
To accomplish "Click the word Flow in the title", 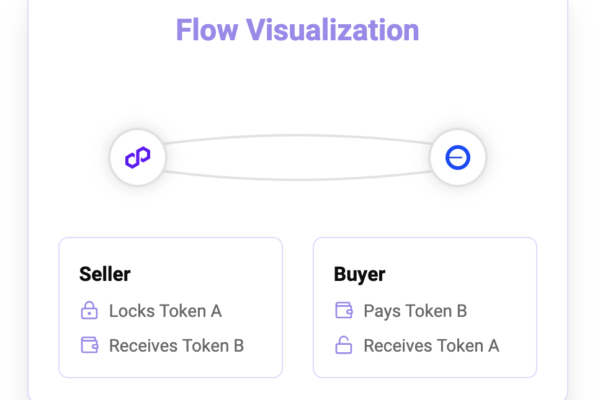I will [207, 30].
